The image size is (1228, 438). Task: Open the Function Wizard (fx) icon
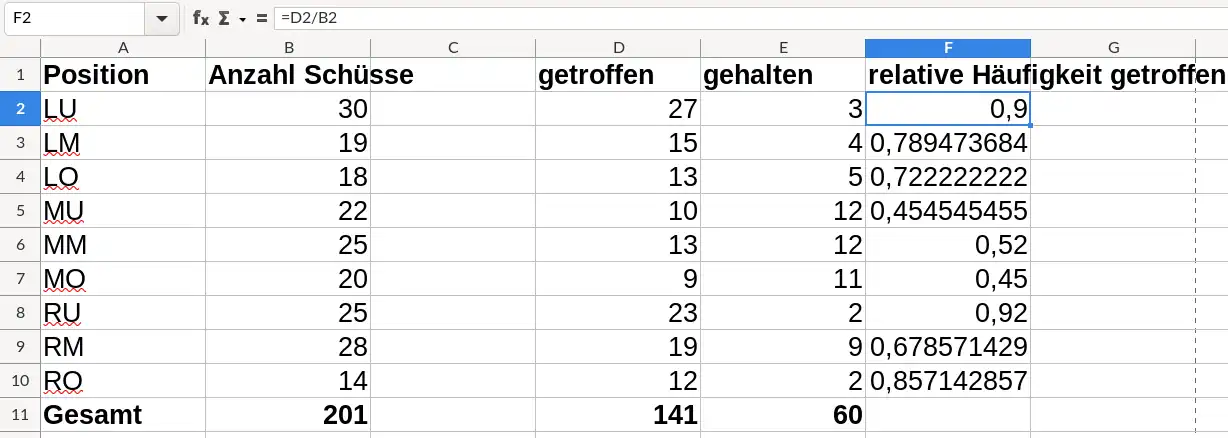coord(201,18)
